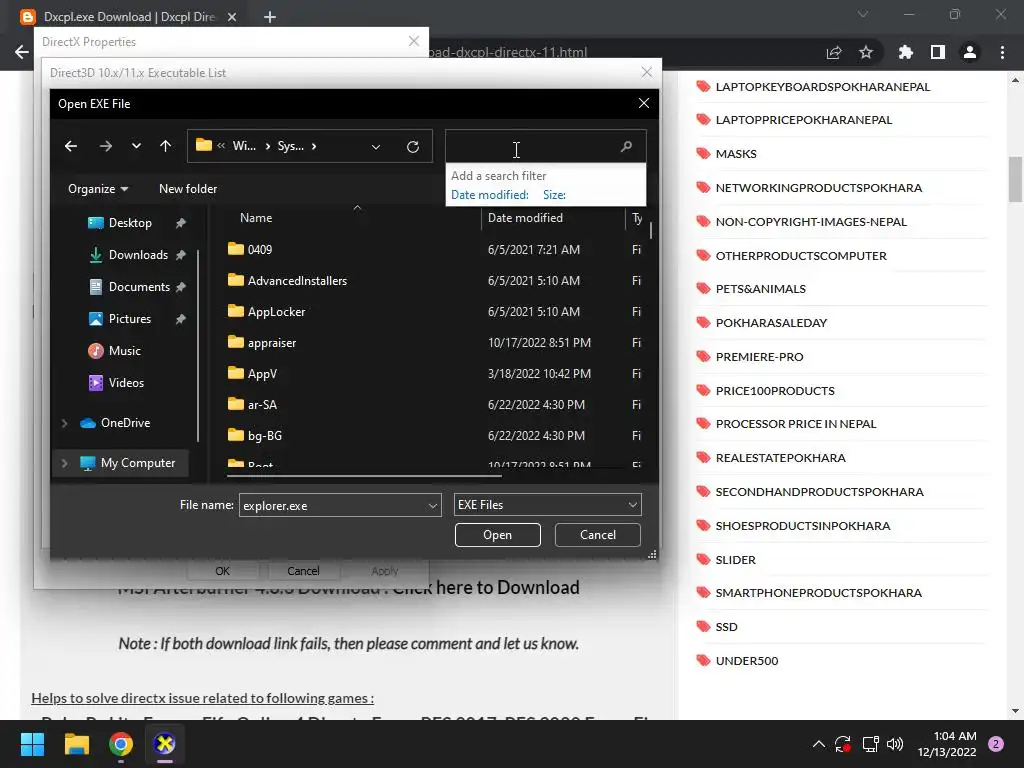Image resolution: width=1024 pixels, height=768 pixels.
Task: Select the AdvancedInstallers folder
Action: pyautogui.click(x=297, y=281)
